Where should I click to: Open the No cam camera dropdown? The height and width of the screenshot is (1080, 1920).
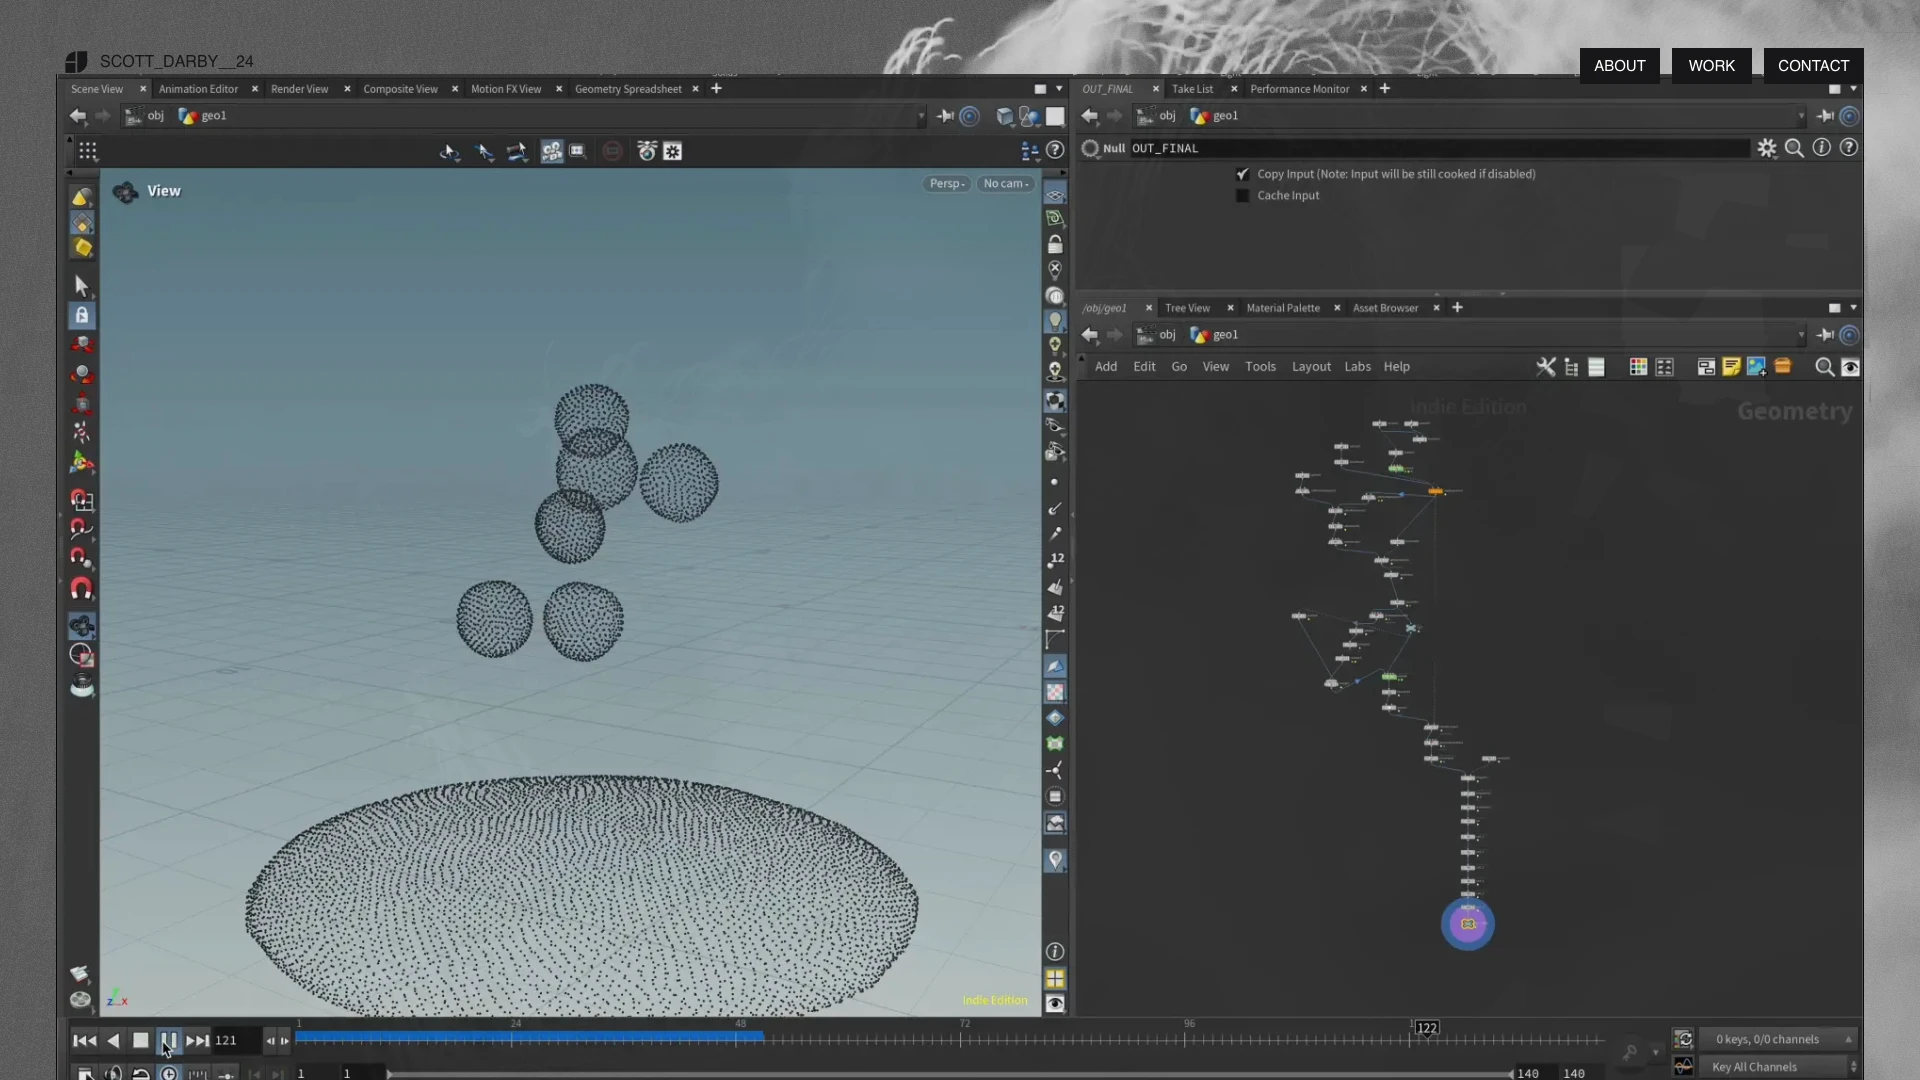[x=1005, y=184]
